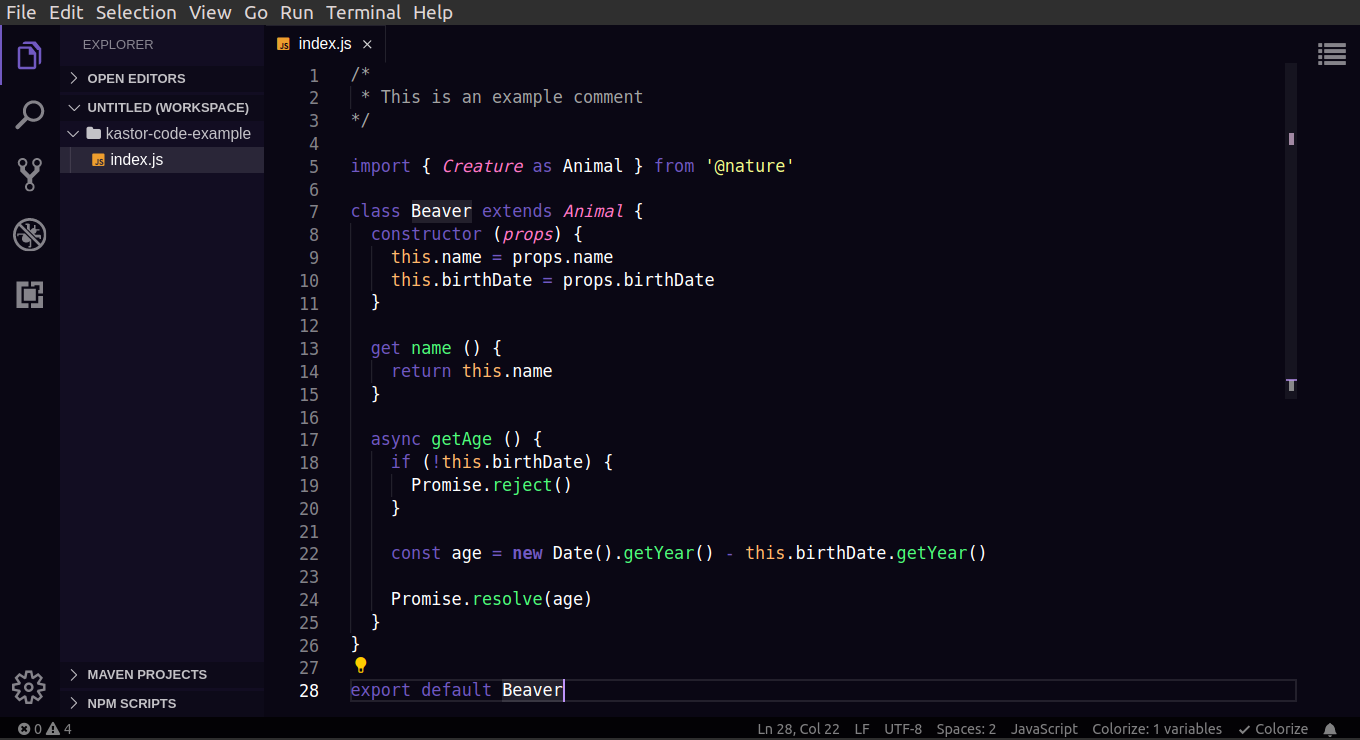This screenshot has height=740, width=1360.
Task: Change the Spaces: 2 indentation setting
Action: point(966,729)
